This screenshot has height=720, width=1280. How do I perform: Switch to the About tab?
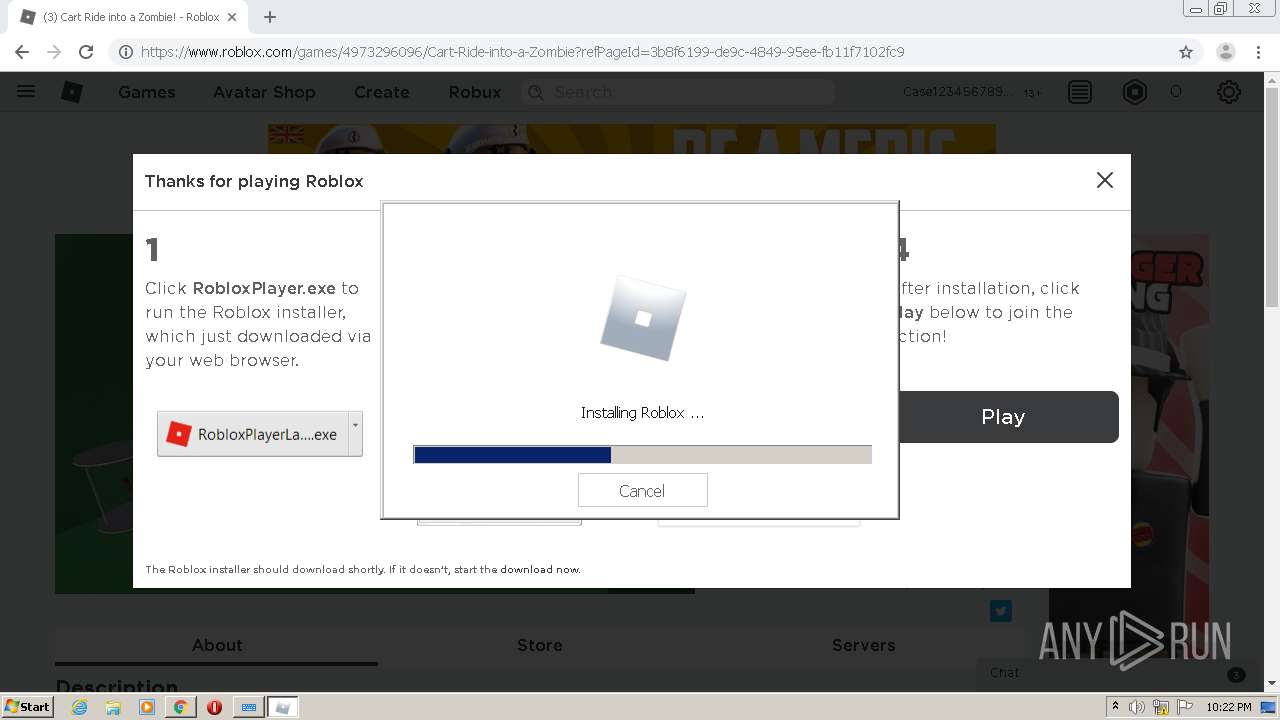(x=217, y=645)
